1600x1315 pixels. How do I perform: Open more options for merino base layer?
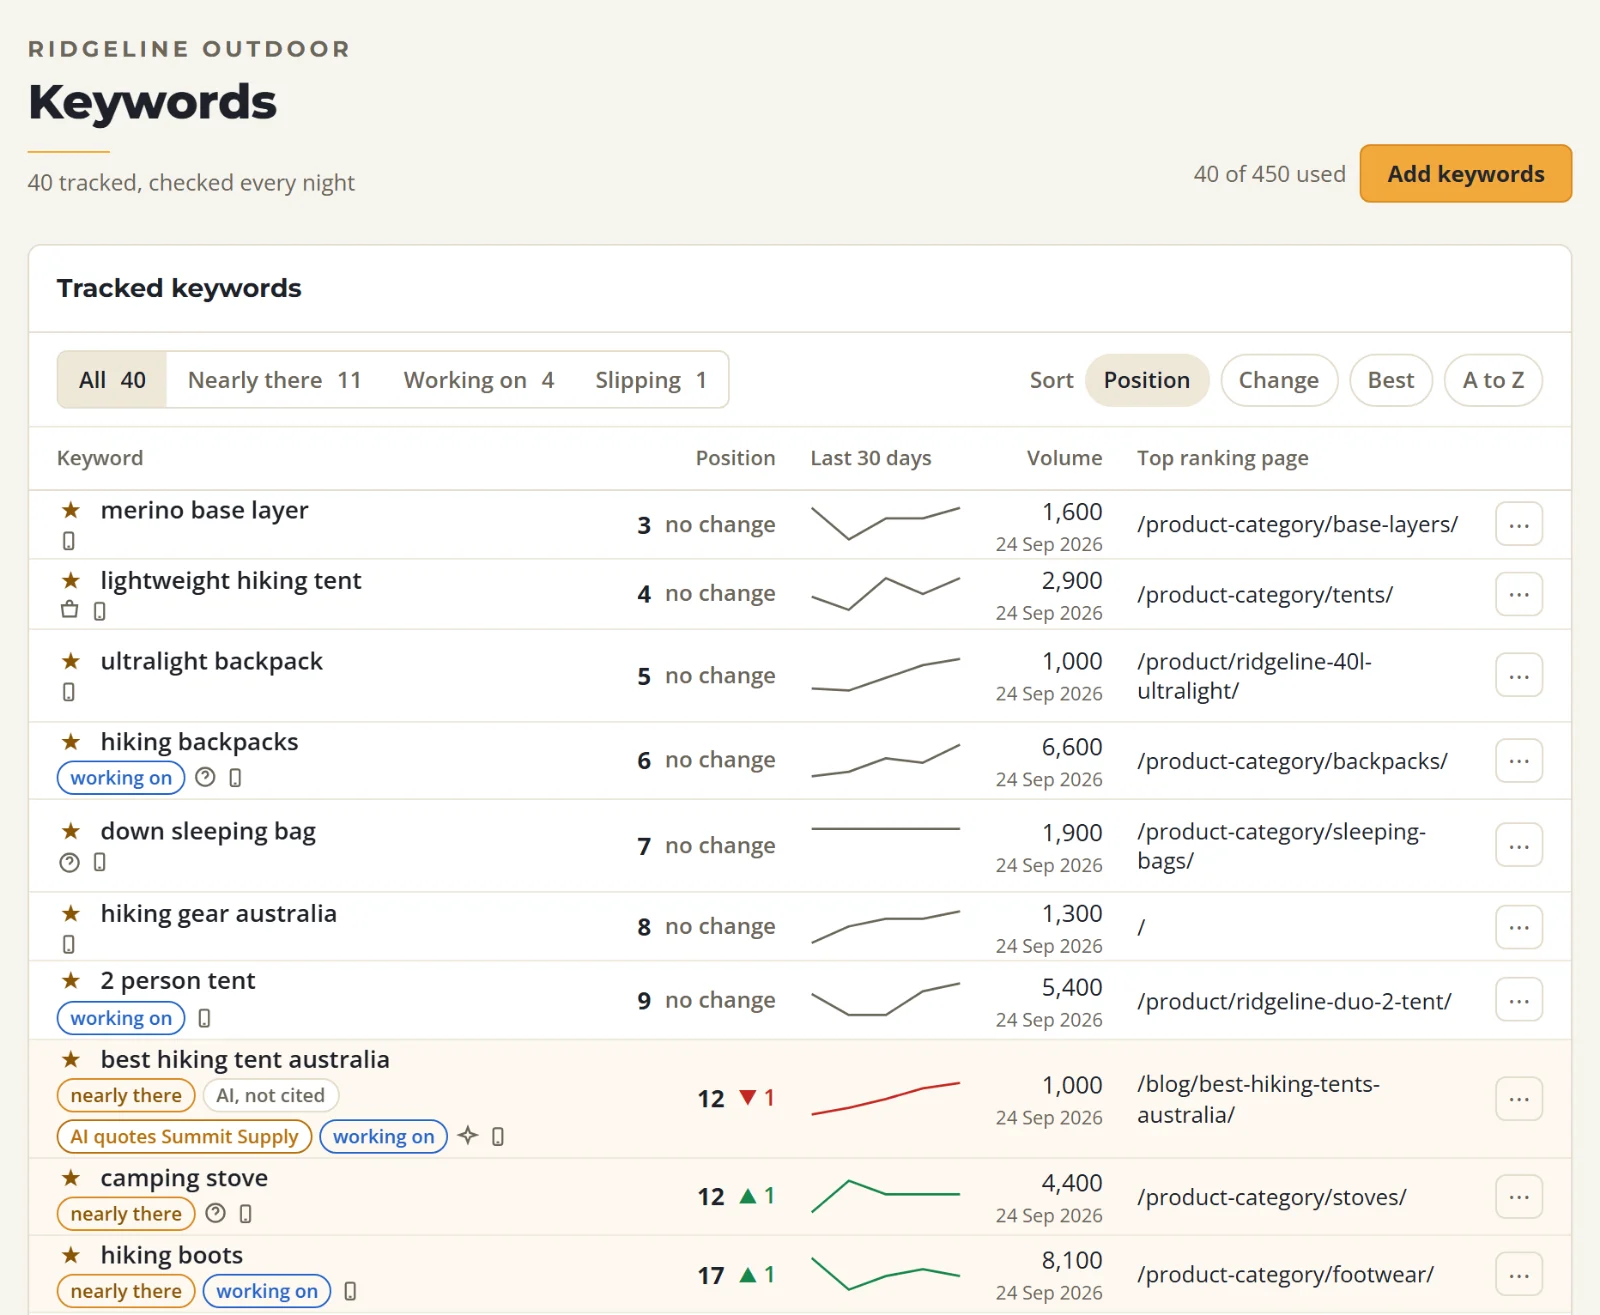(1519, 525)
